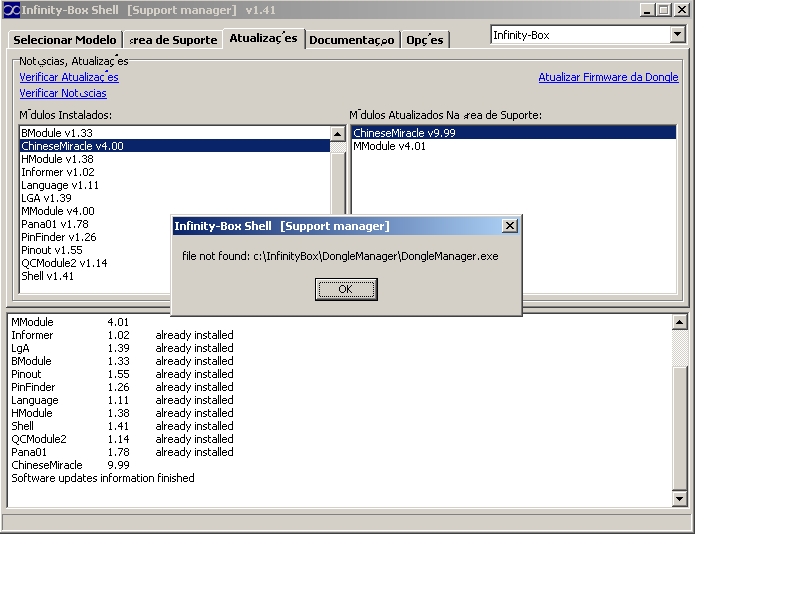Close the Infinity-Box Shell main window
Viewport: 800px width, 600px height.
(x=682, y=10)
